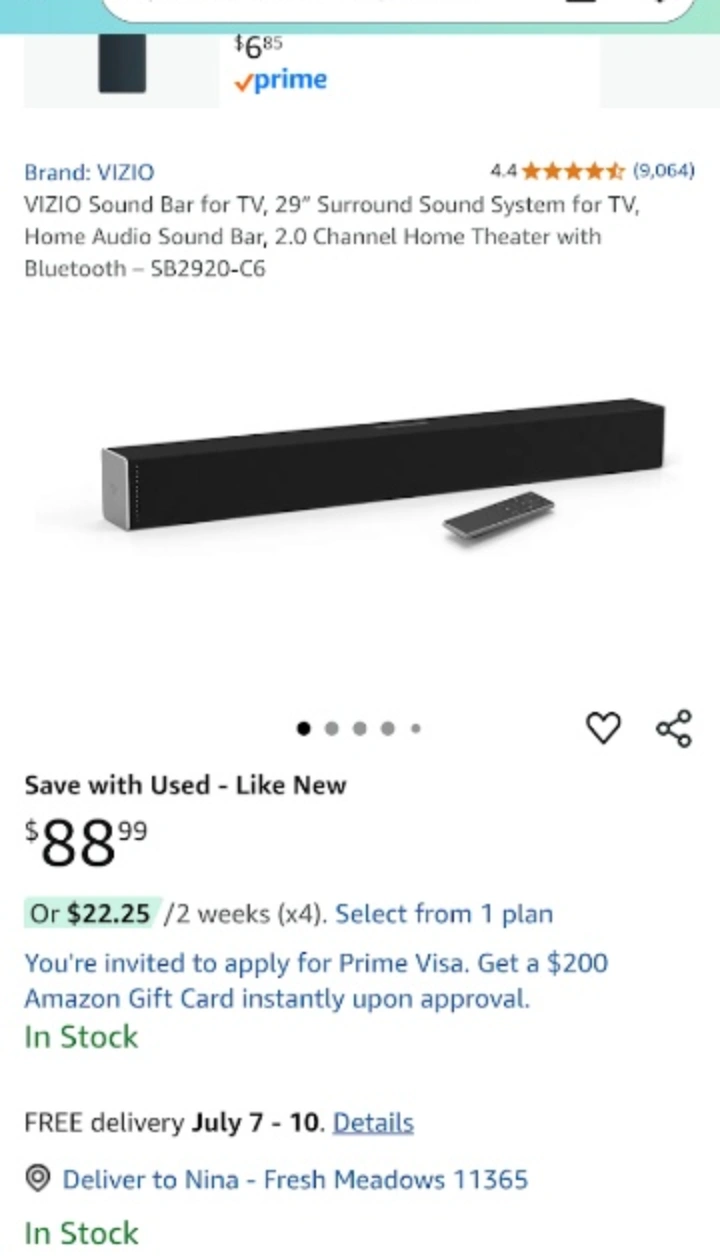
Task: Select the third carousel image dot
Action: pyautogui.click(x=360, y=728)
